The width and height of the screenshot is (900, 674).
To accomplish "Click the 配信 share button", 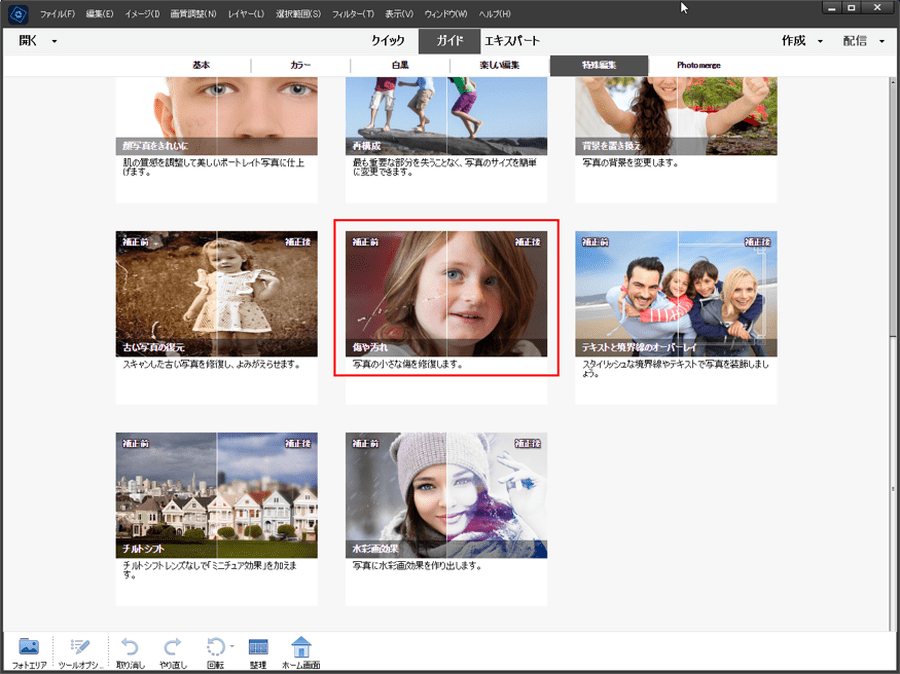I will point(855,41).
